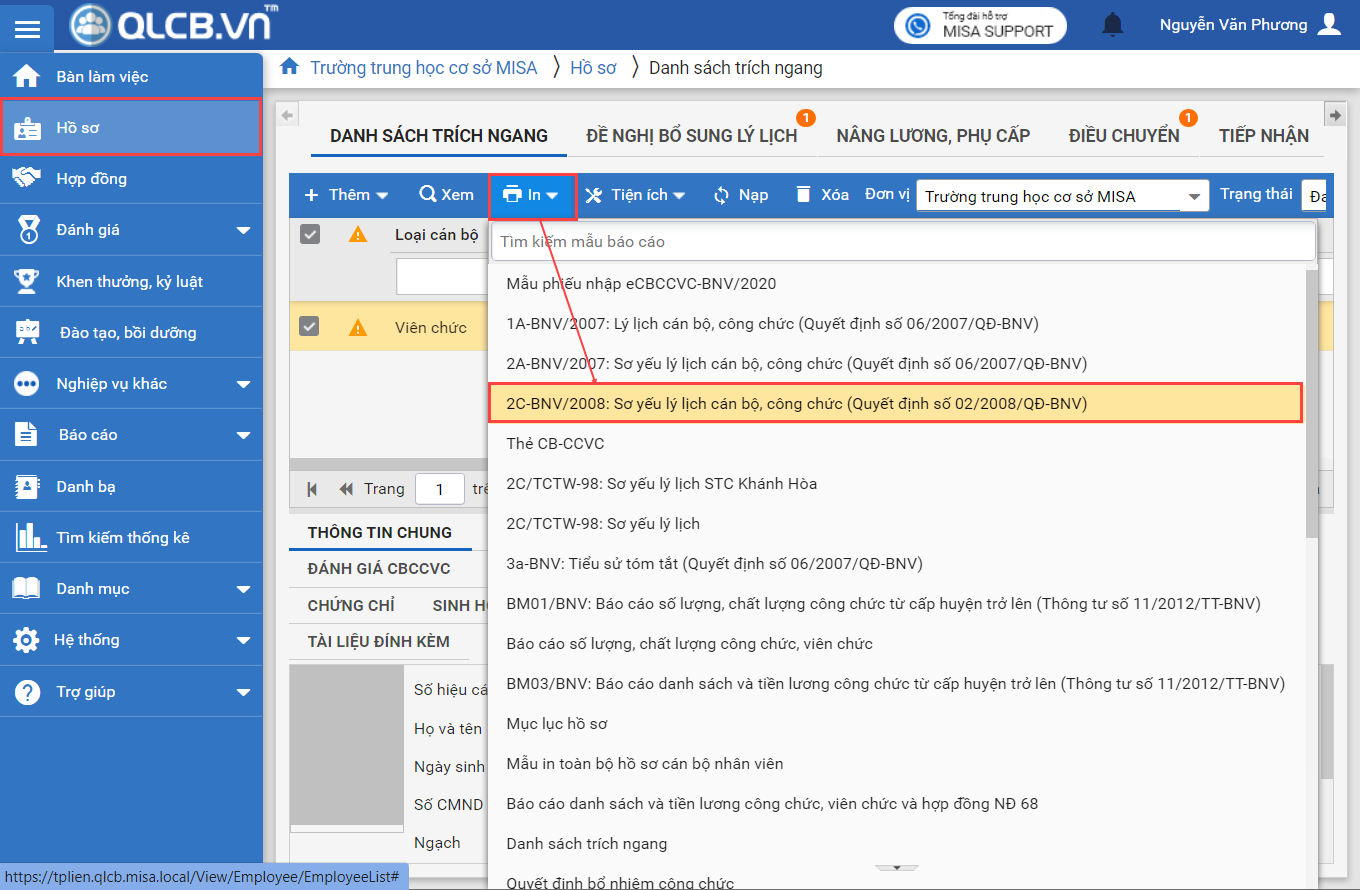Toggle the header select-all checkbox
1360x890 pixels.
pyautogui.click(x=310, y=234)
